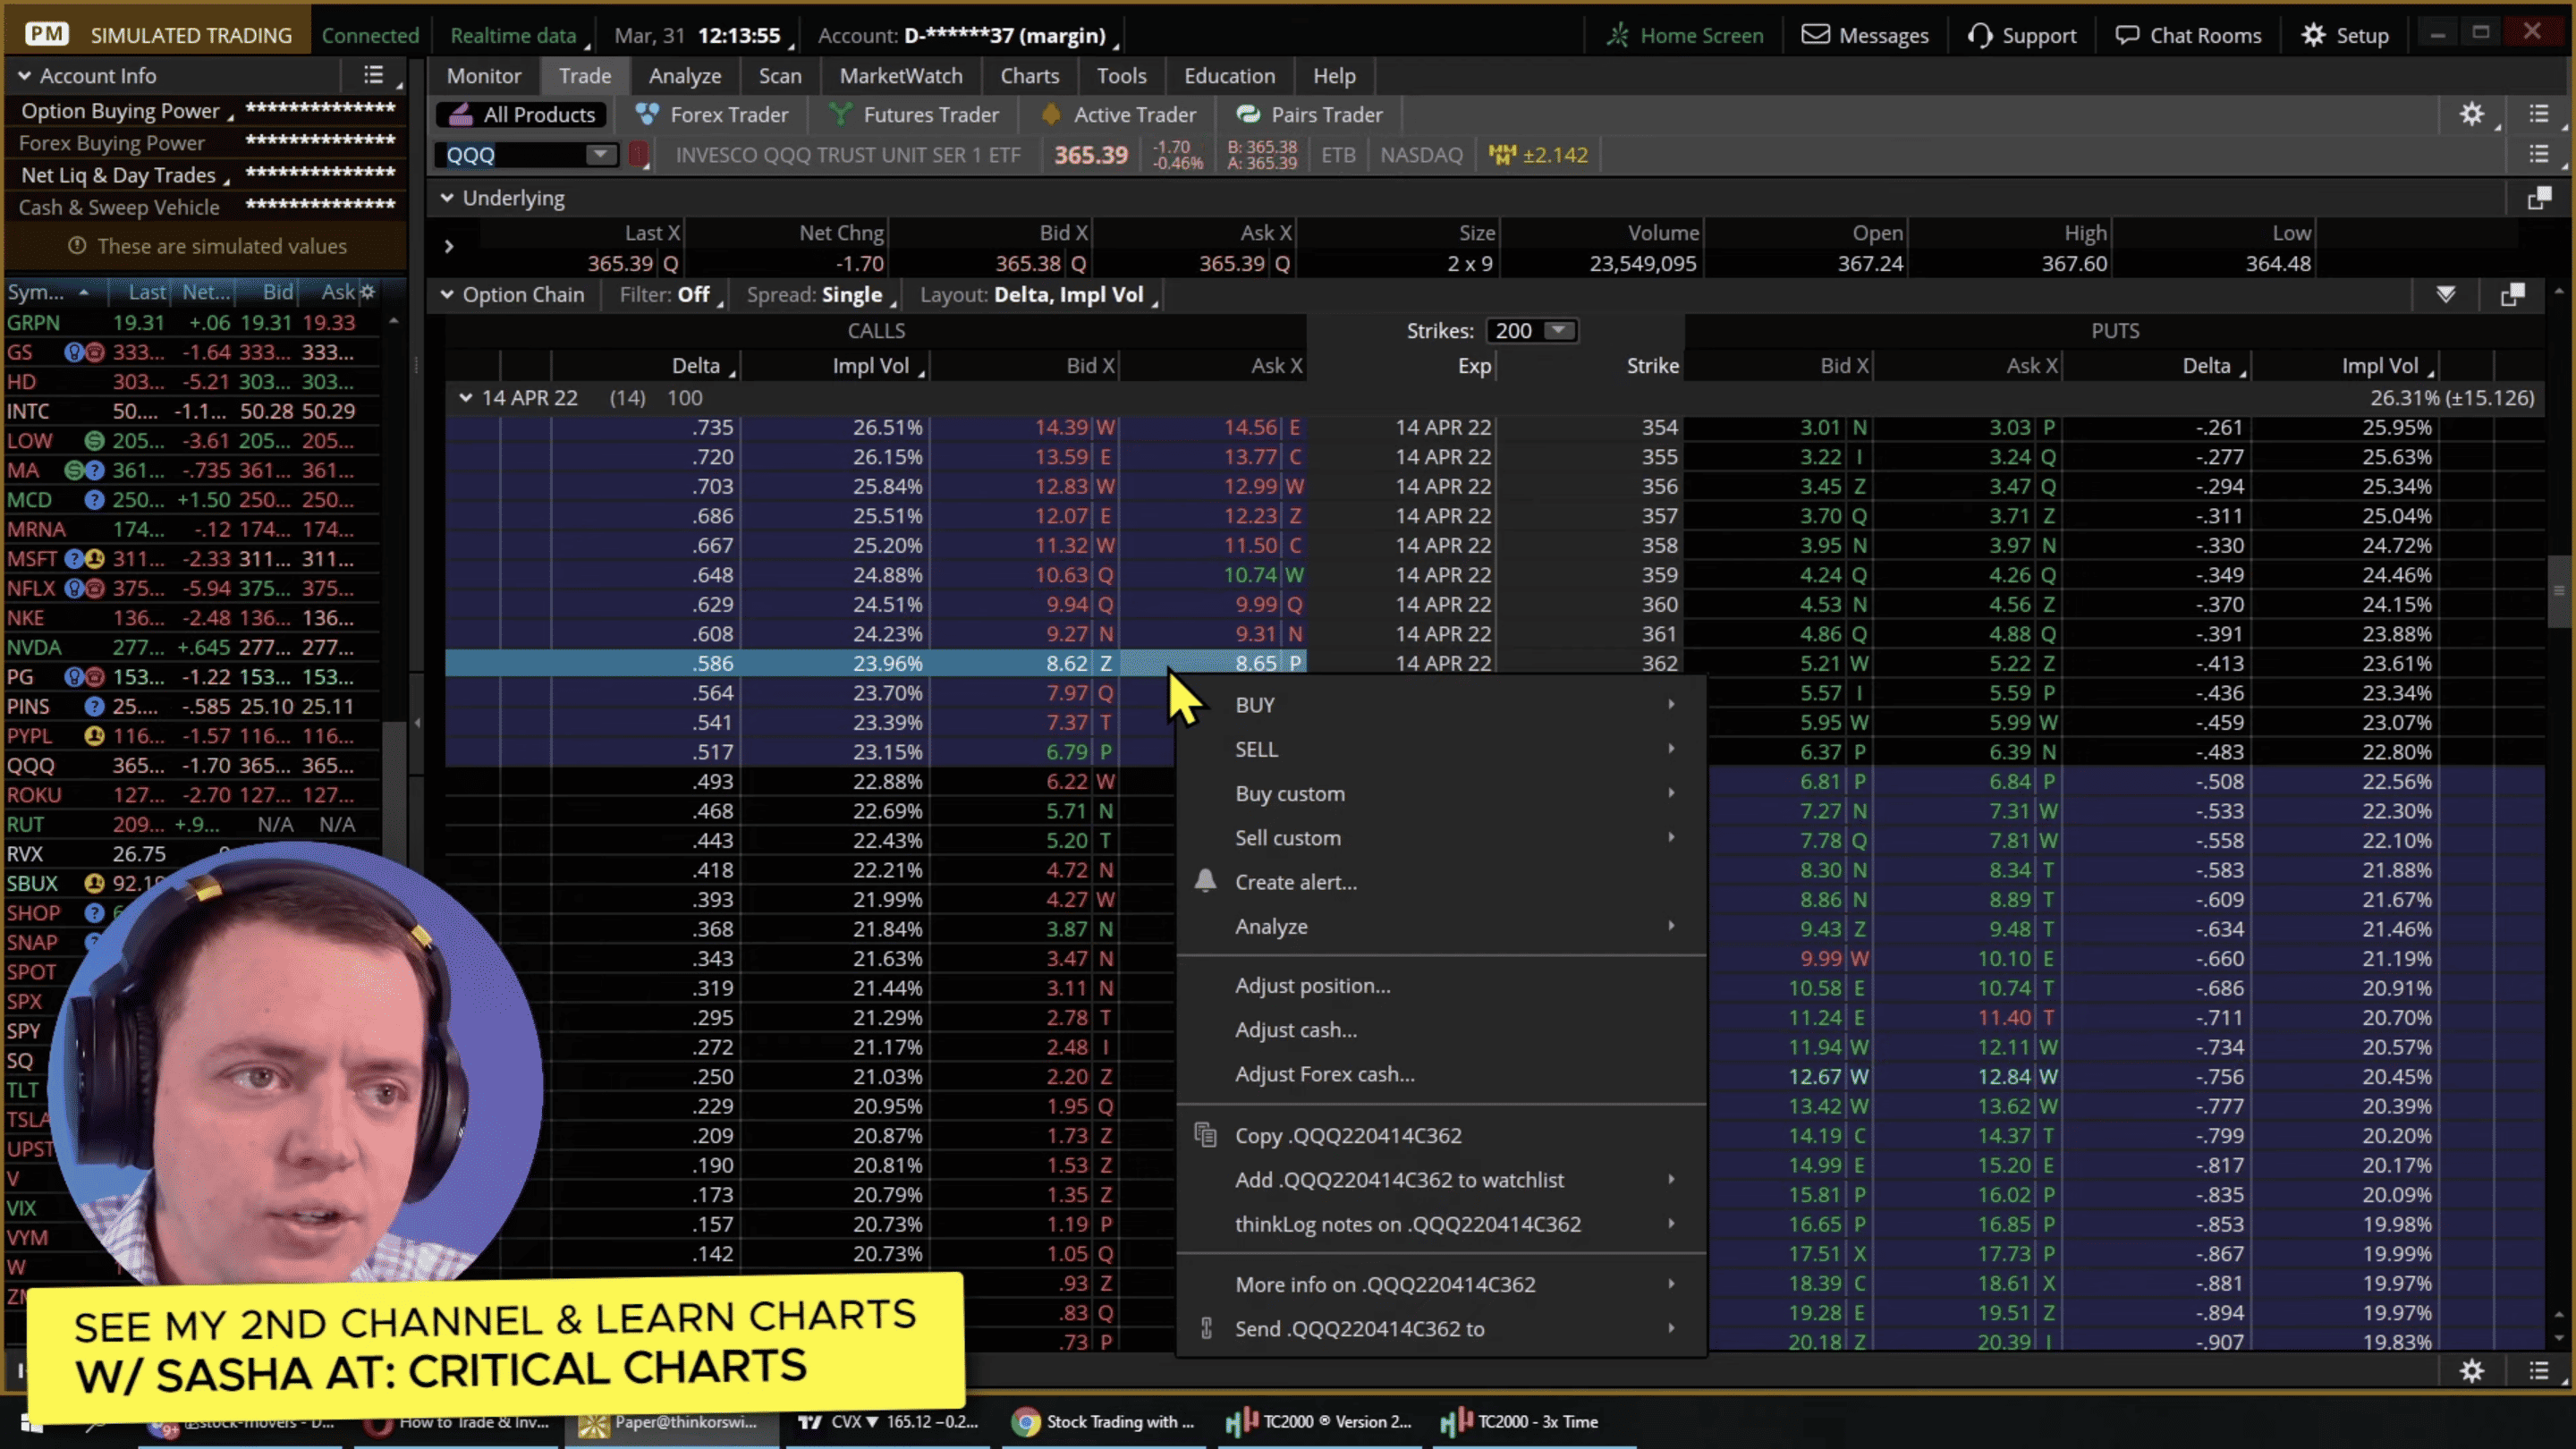
Task: Open the Net Liq & Day Trades dropdown
Action: click(125, 175)
